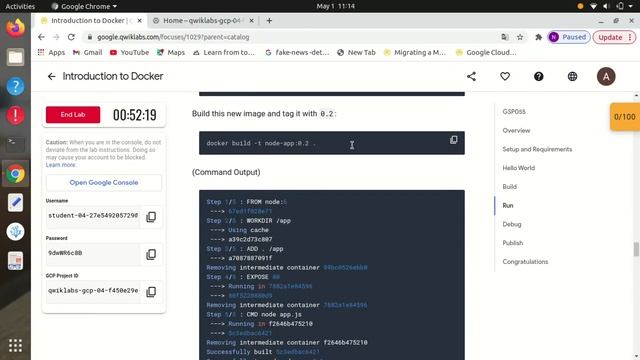Open Maps bookmark
640x360 pixels.
pyautogui.click(x=171, y=52)
